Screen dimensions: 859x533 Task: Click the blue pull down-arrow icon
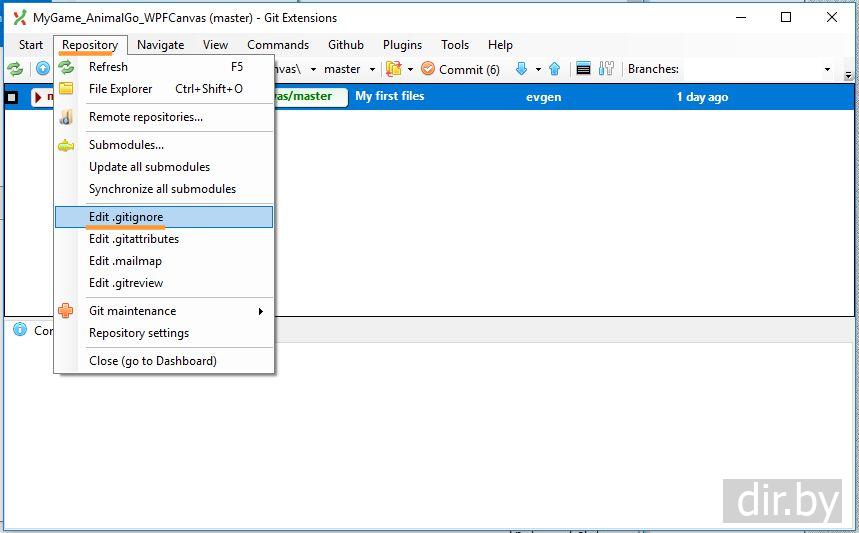(521, 69)
